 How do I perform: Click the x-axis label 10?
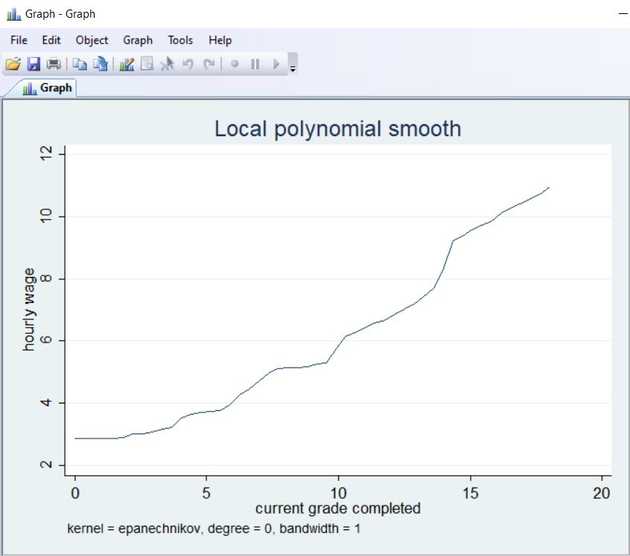click(338, 493)
